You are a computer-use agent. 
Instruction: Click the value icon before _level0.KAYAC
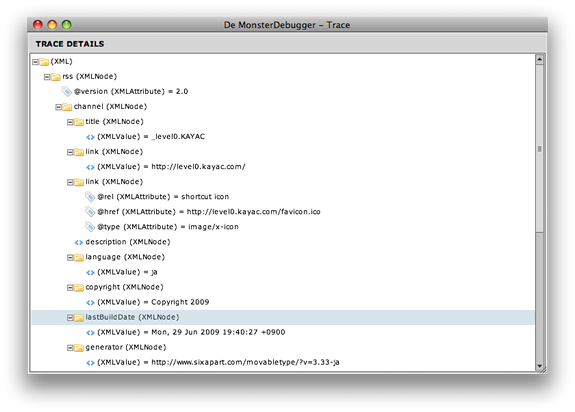pyautogui.click(x=90, y=137)
